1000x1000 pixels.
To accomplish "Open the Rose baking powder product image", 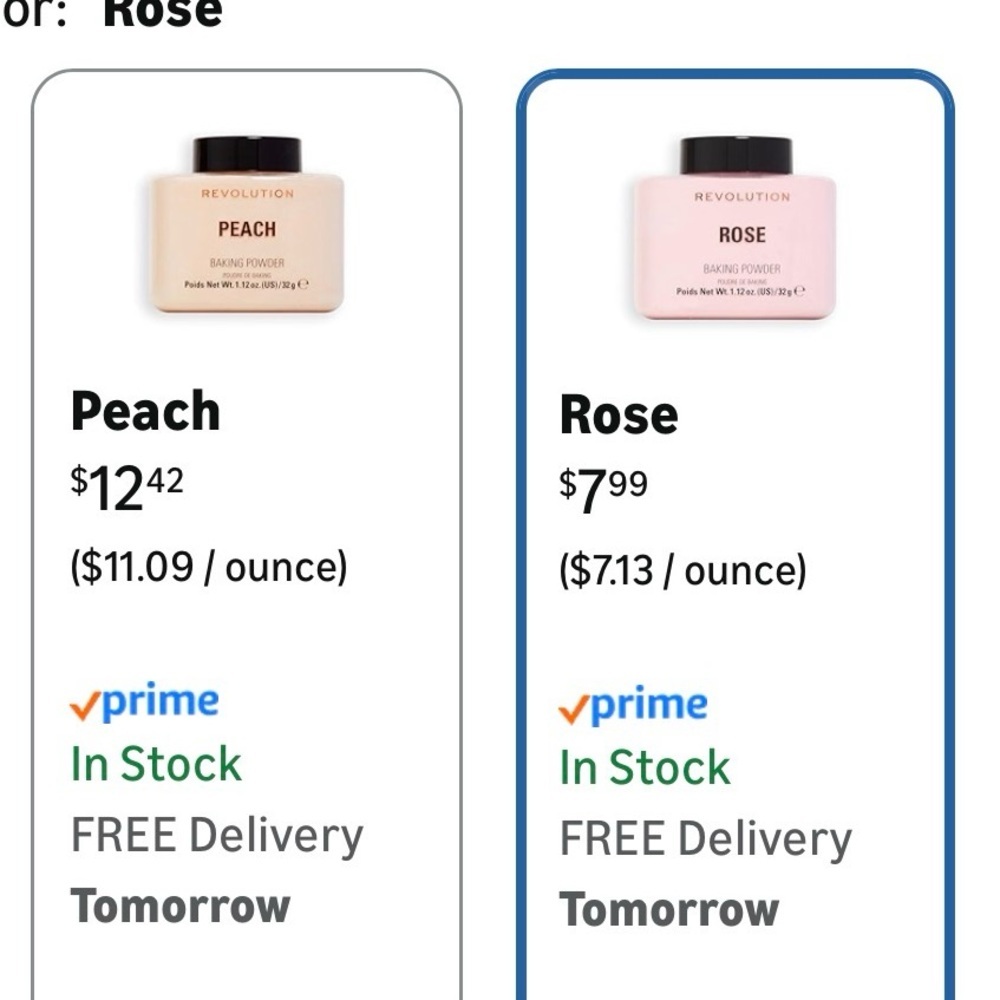I will coord(737,230).
